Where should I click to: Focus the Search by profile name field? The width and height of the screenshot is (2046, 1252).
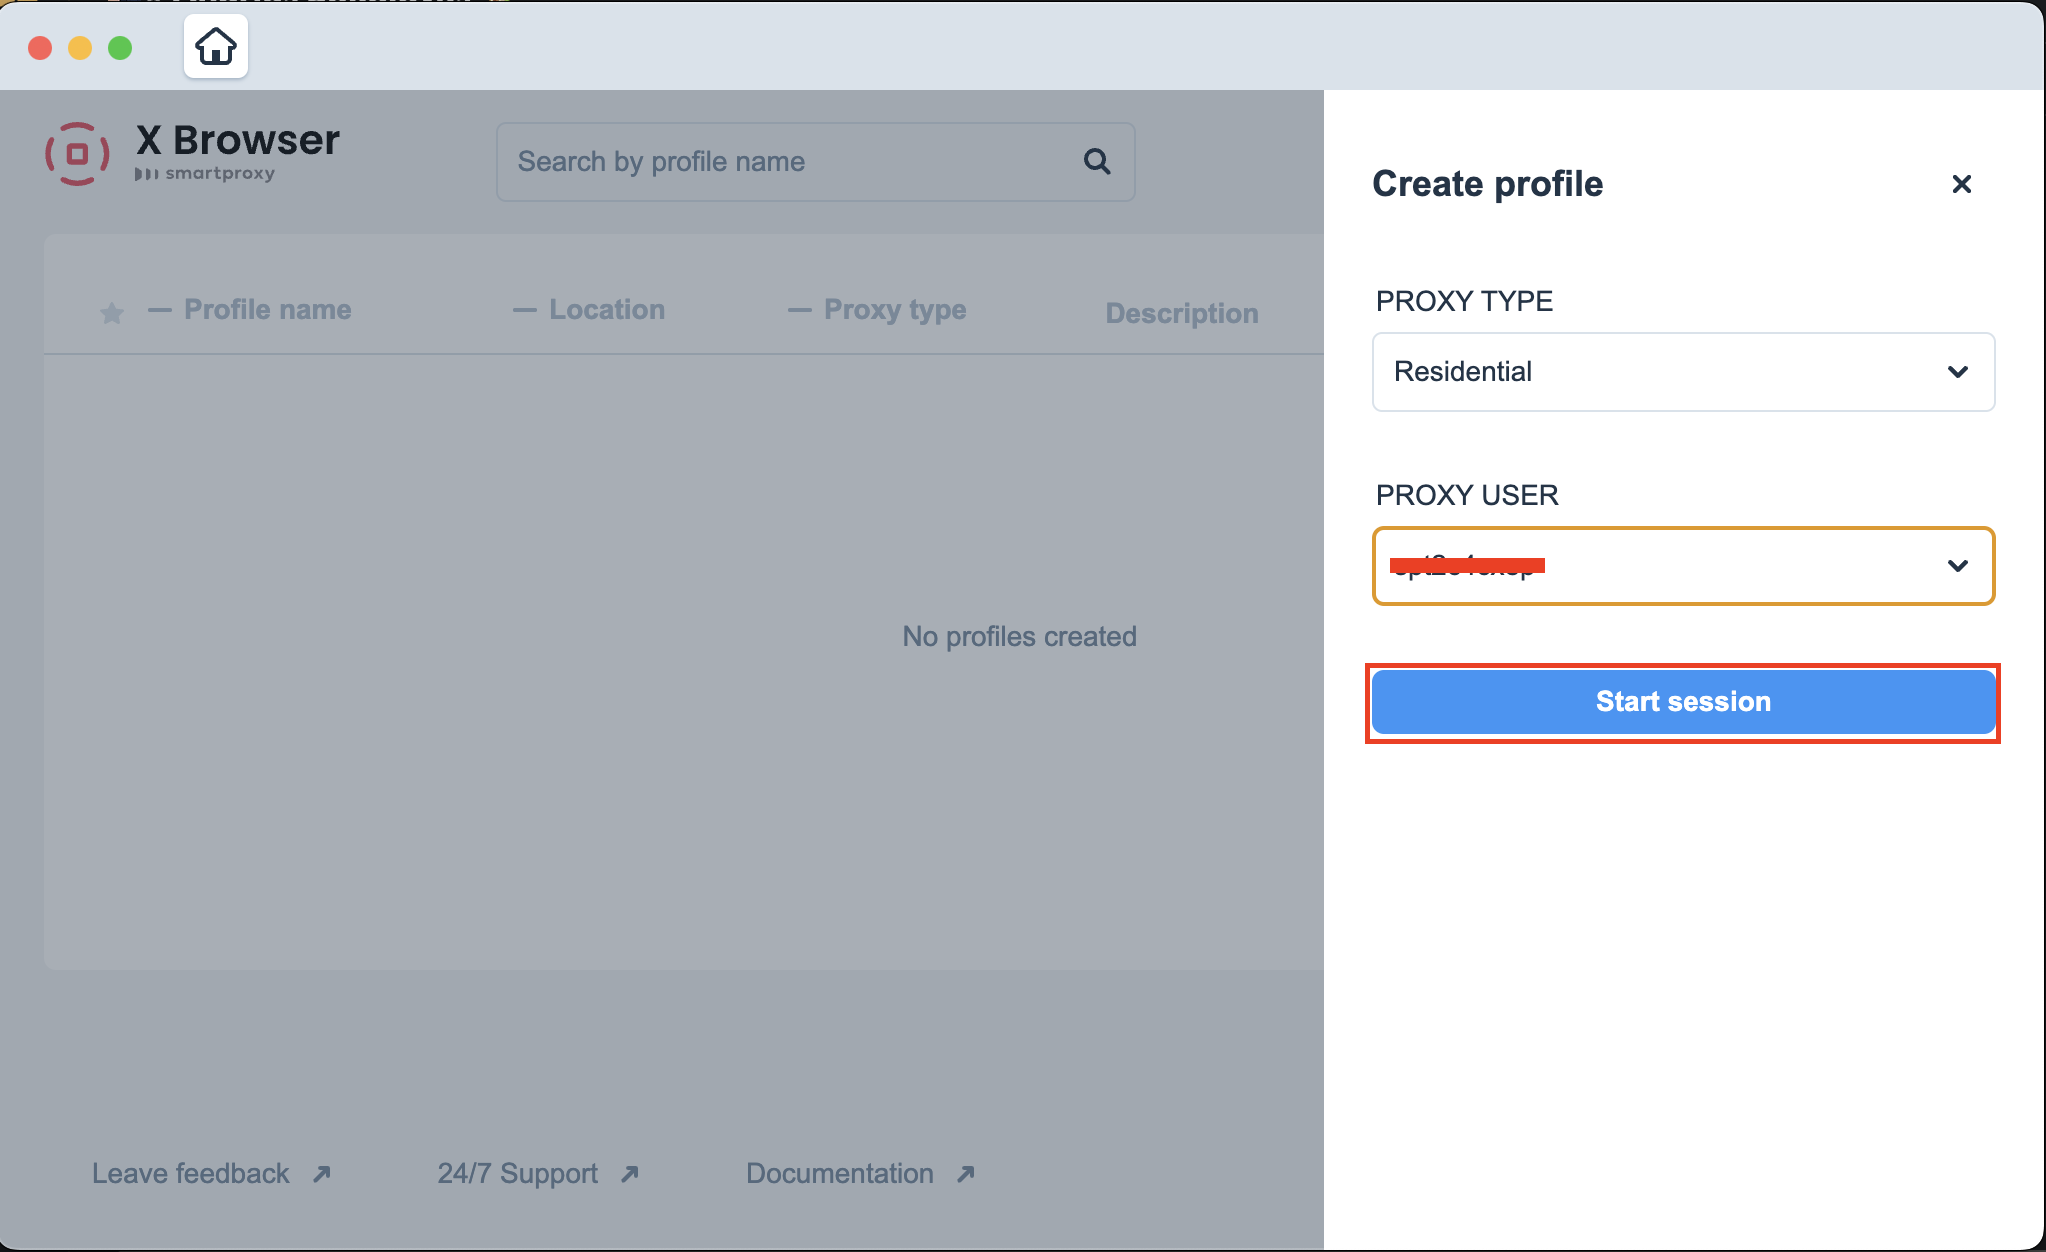pos(790,162)
